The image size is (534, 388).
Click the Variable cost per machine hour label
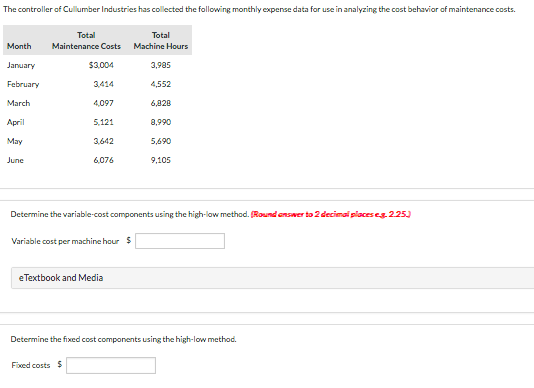pos(65,241)
